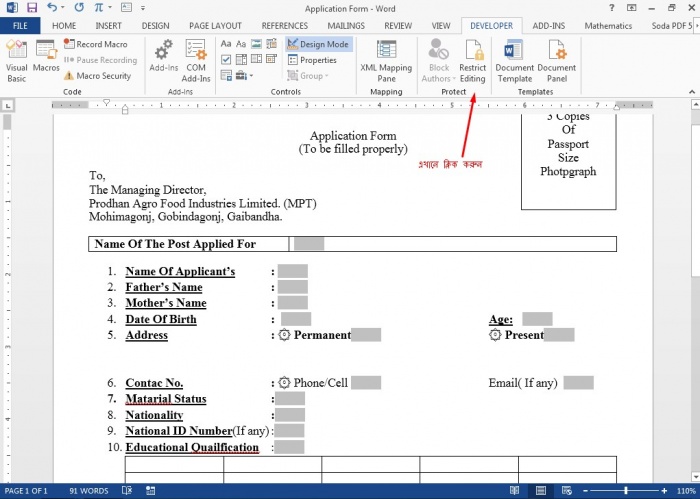Switch to the ADD-INS tab

coord(548,25)
